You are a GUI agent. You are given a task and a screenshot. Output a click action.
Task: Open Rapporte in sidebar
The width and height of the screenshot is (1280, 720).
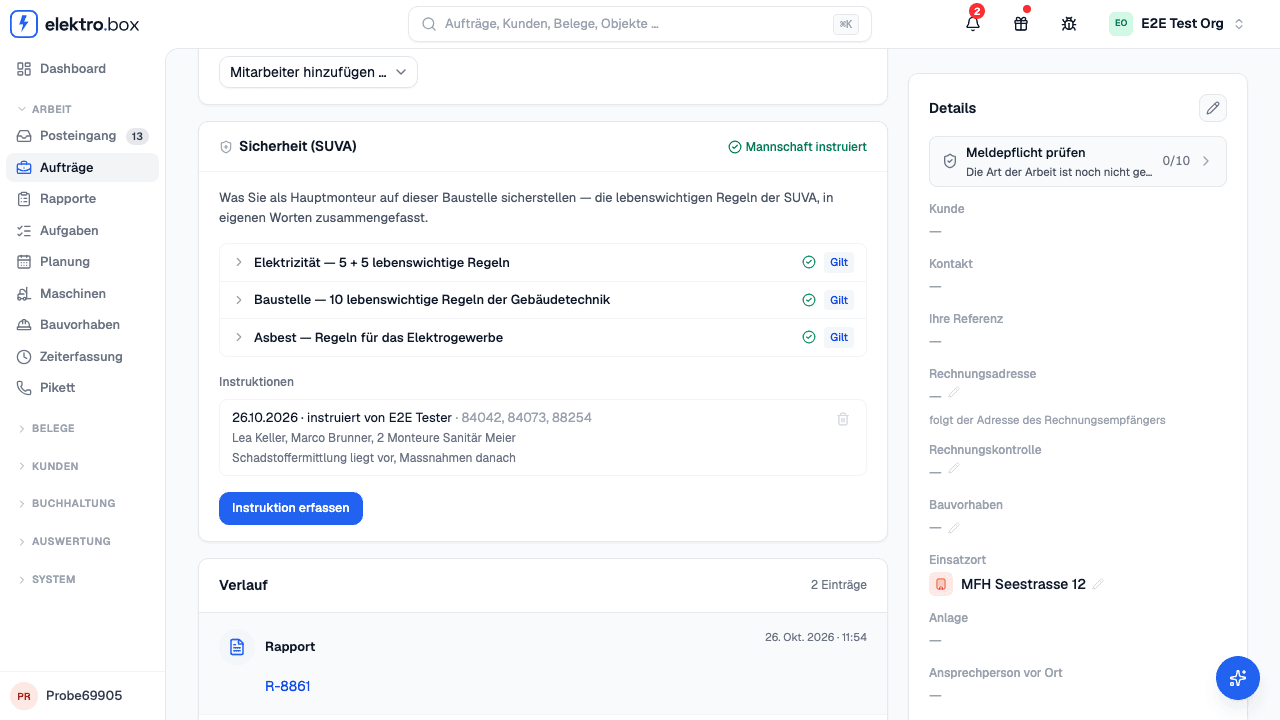82,199
